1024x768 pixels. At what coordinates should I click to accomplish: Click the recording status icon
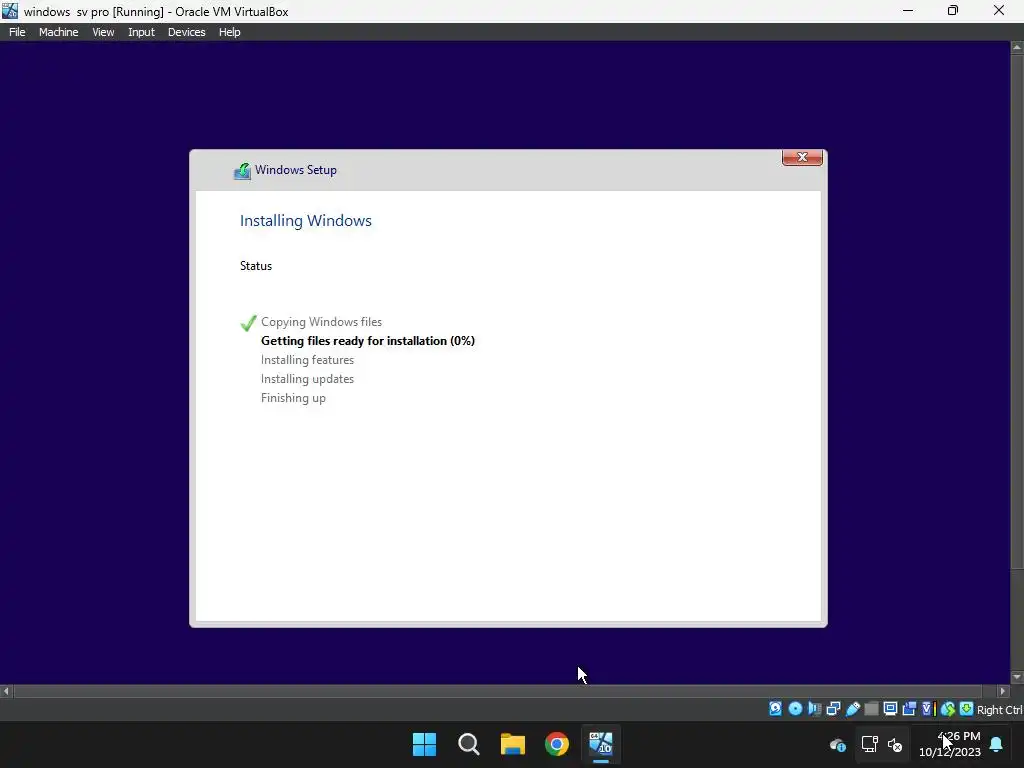click(x=908, y=709)
